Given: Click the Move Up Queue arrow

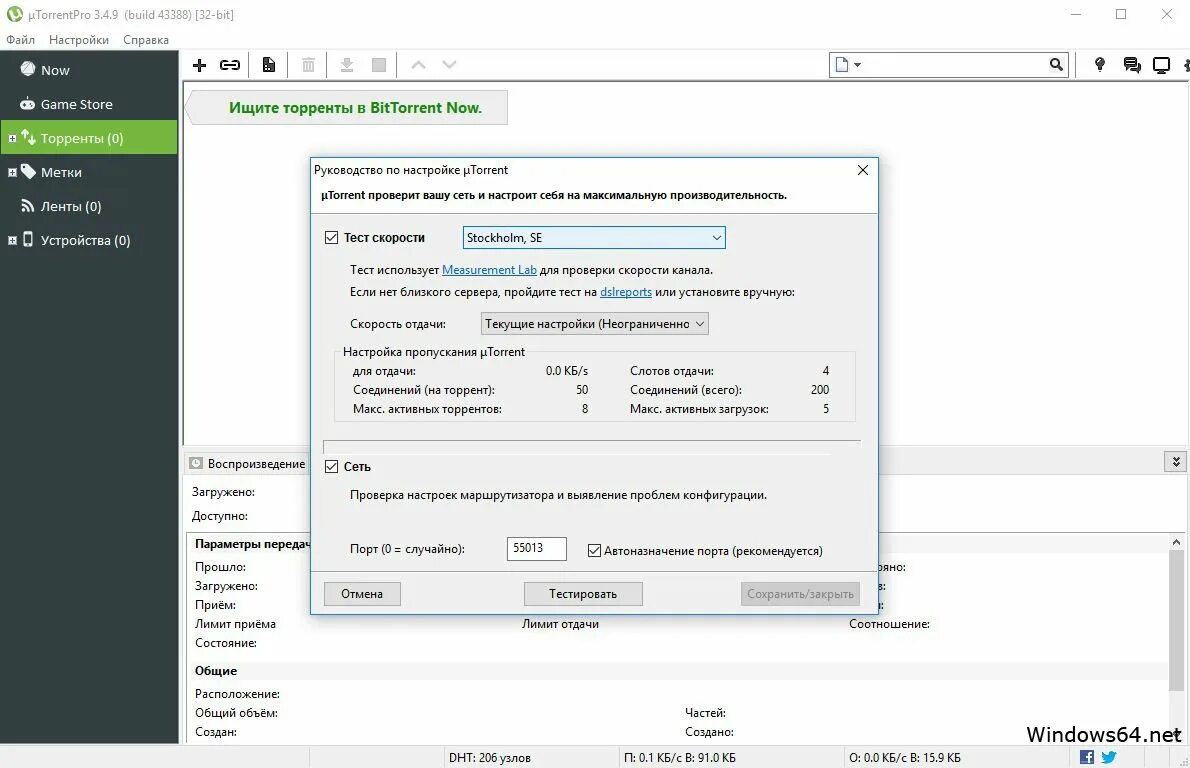Looking at the screenshot, I should [418, 65].
